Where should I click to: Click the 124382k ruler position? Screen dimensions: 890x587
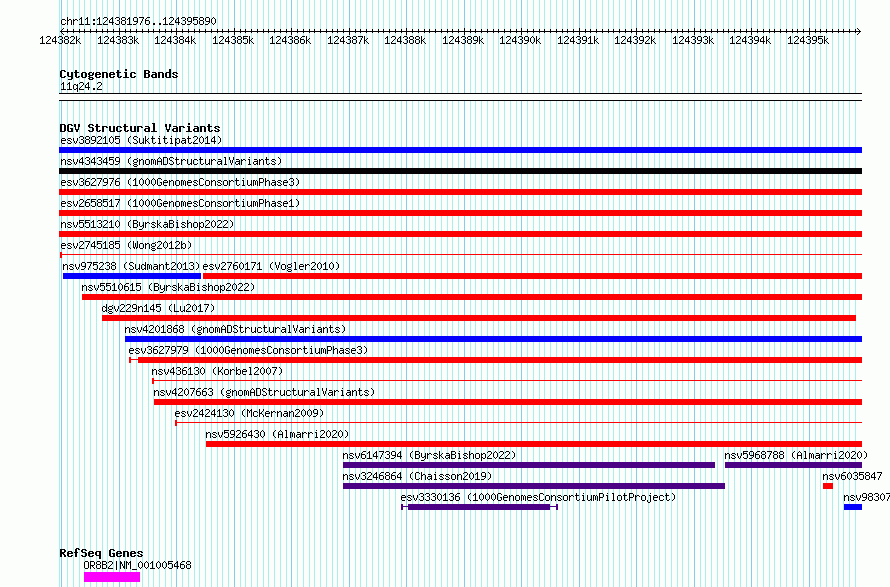pos(60,40)
